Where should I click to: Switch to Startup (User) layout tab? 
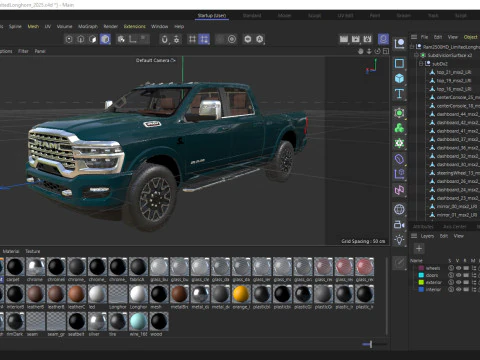click(212, 15)
